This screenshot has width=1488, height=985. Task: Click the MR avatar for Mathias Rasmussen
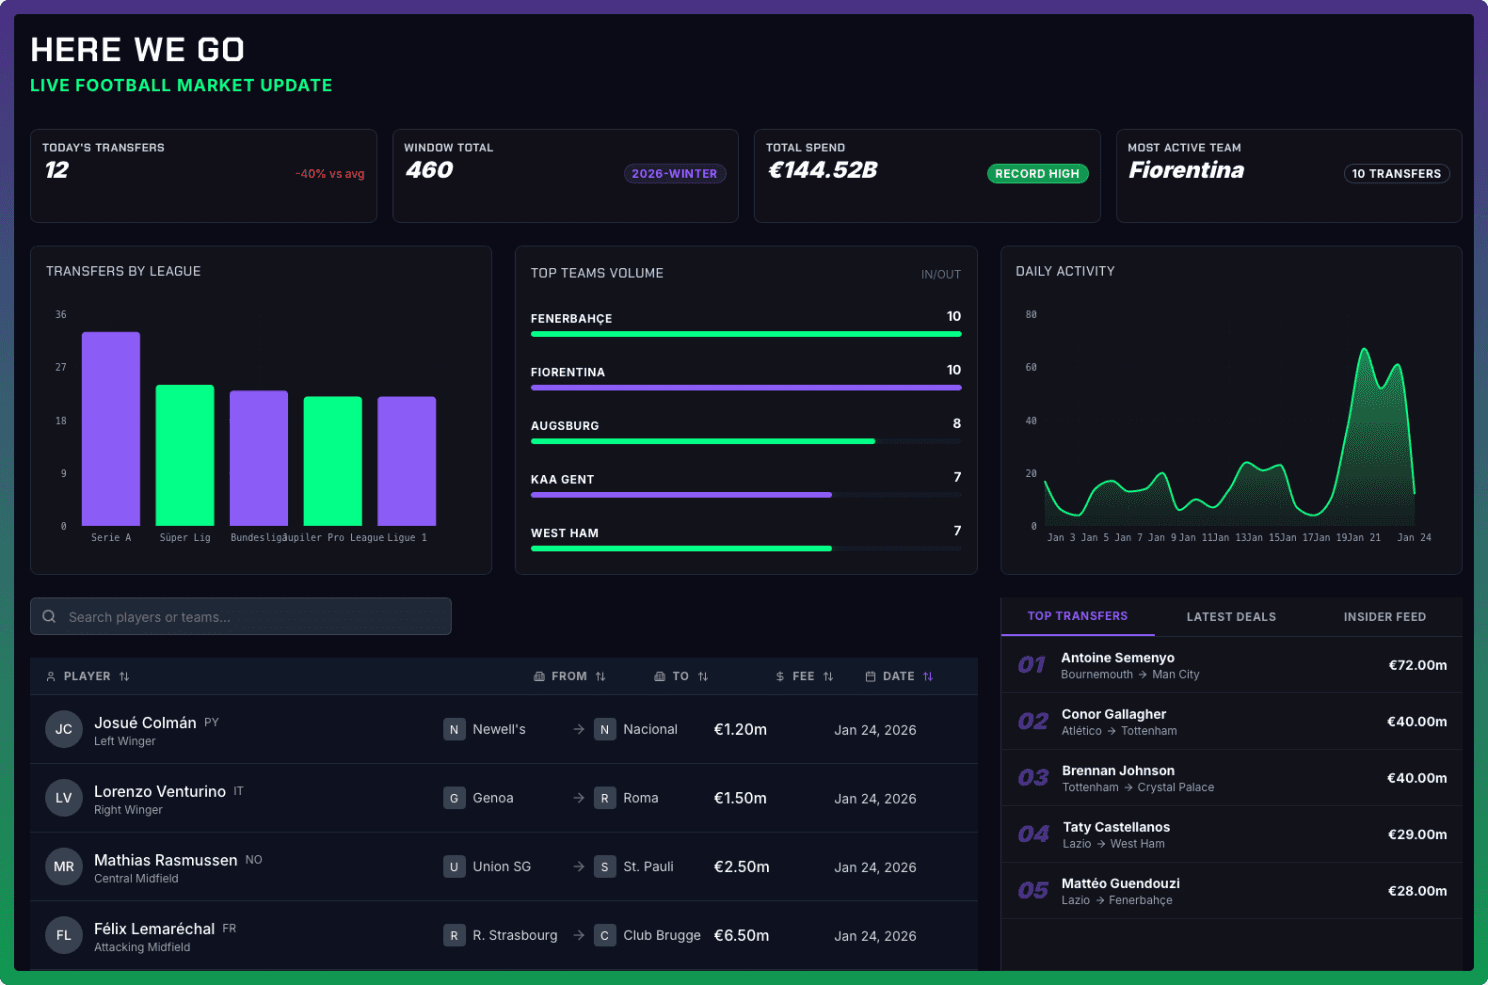coord(64,867)
